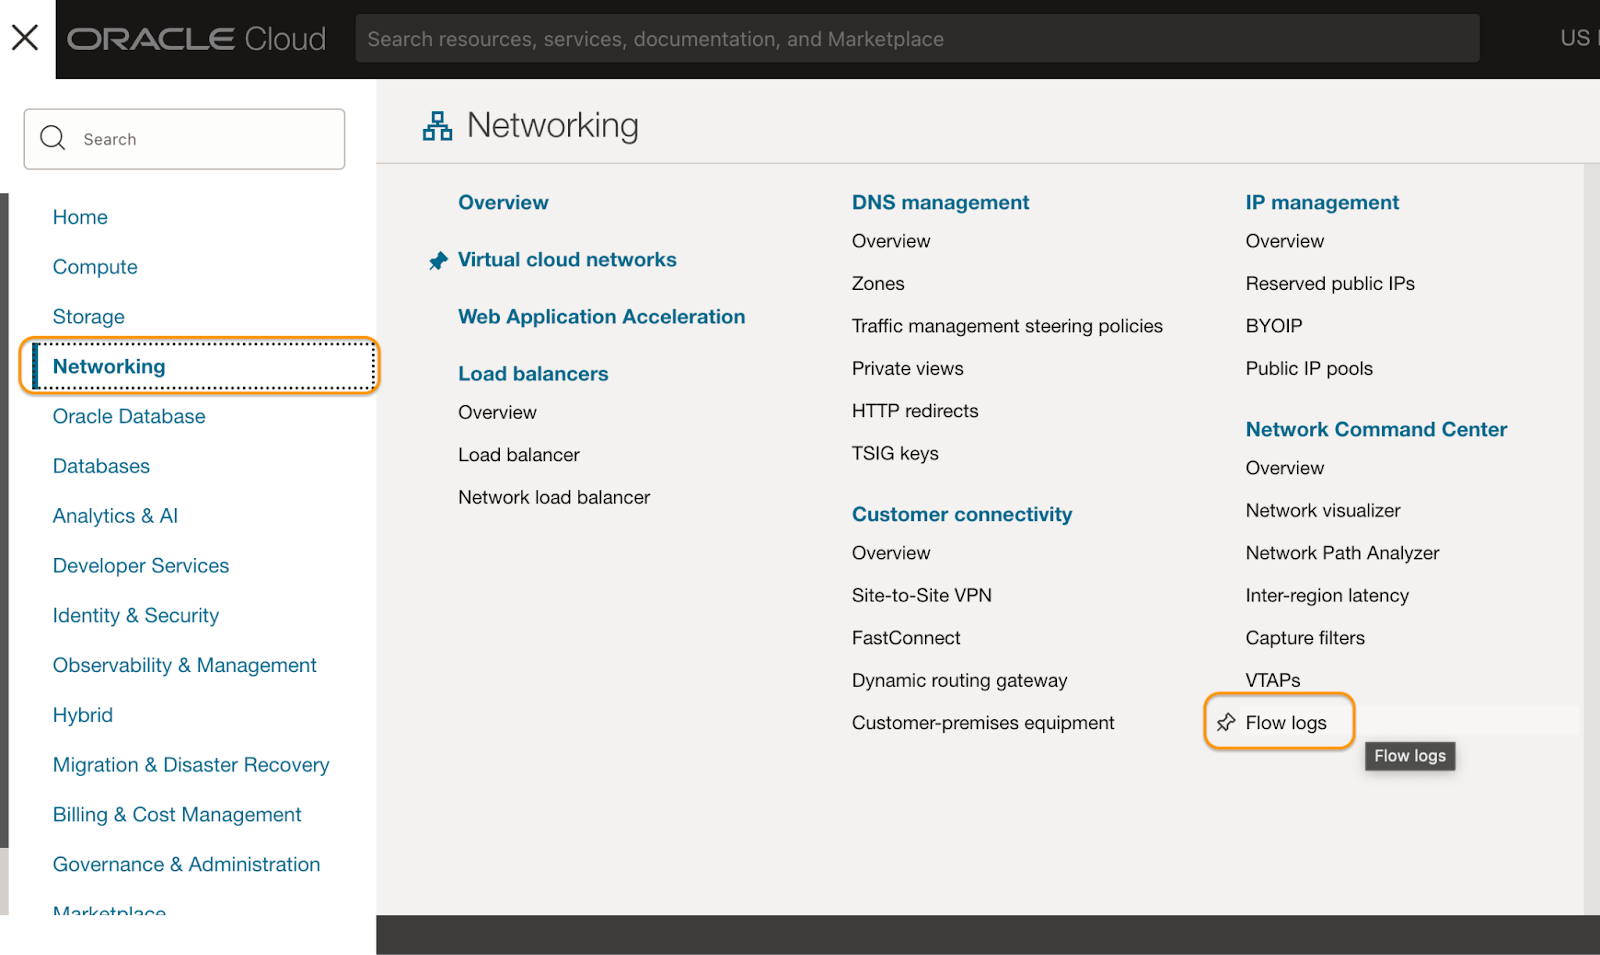
Task: Click the Oracle Cloud logo
Action: (x=197, y=39)
